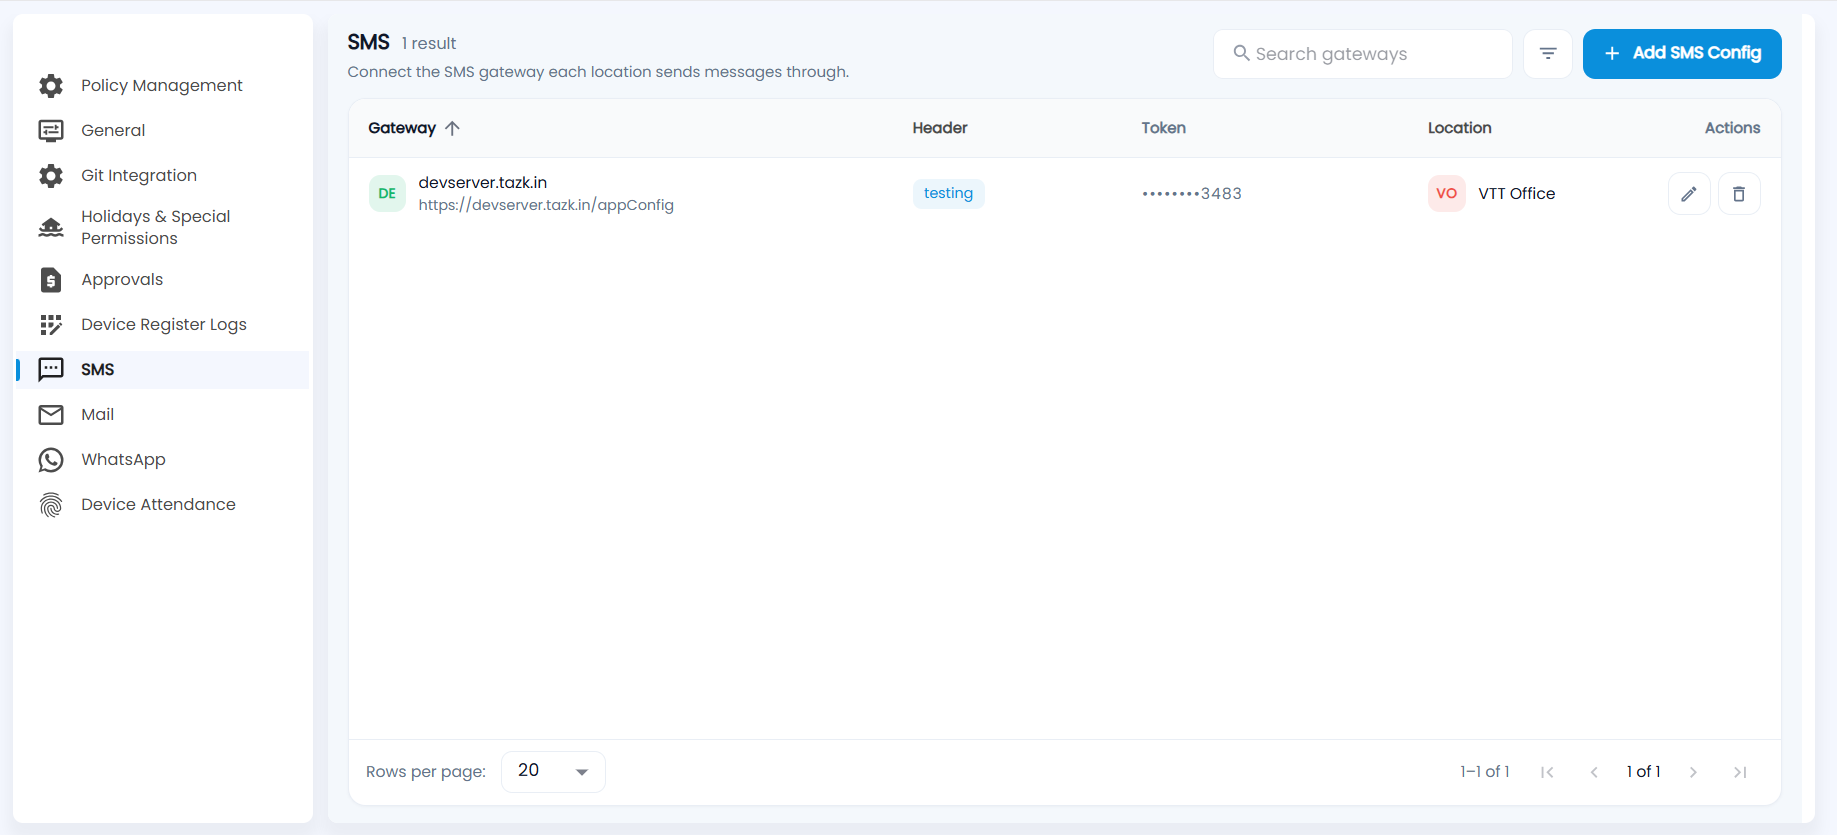The width and height of the screenshot is (1837, 835).
Task: Click the 1–1 of 1 range text
Action: (x=1485, y=772)
